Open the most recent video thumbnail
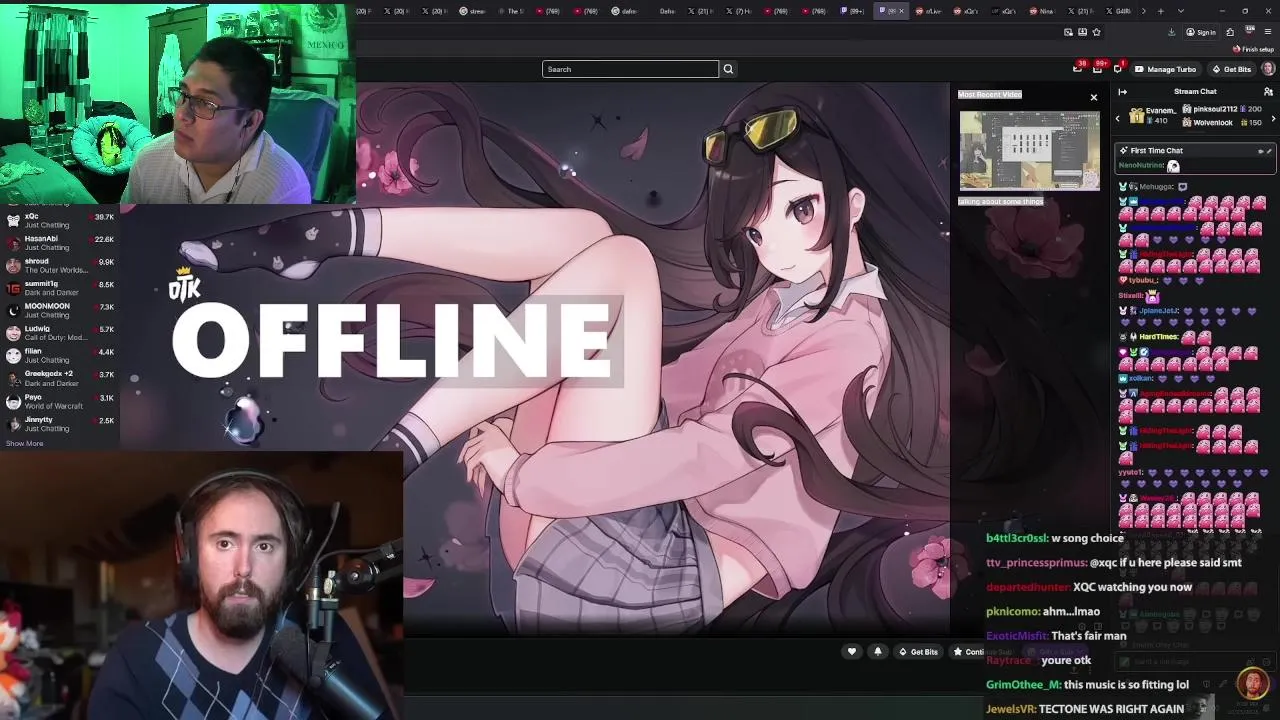 pyautogui.click(x=1029, y=150)
